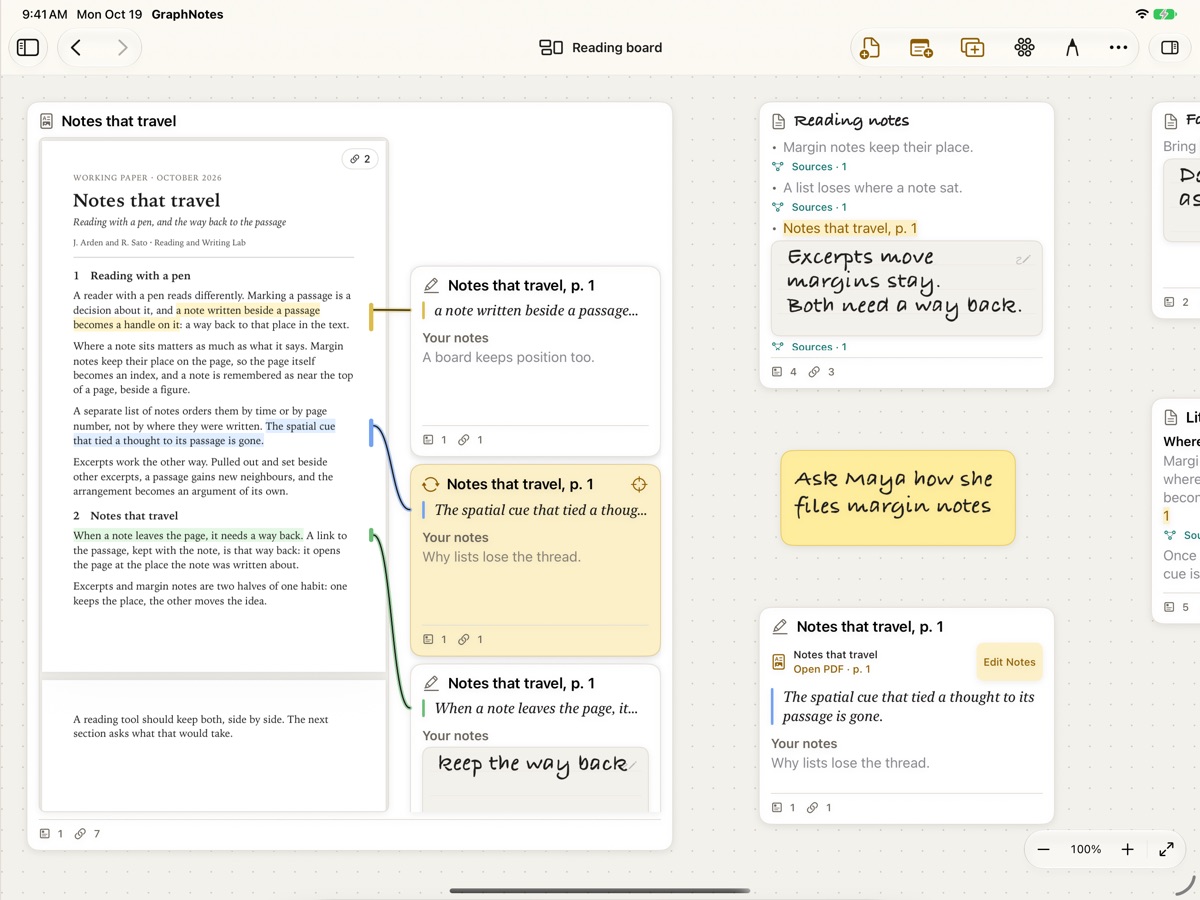Zoom in with the plus button
The image size is (1200, 900).
(1127, 849)
